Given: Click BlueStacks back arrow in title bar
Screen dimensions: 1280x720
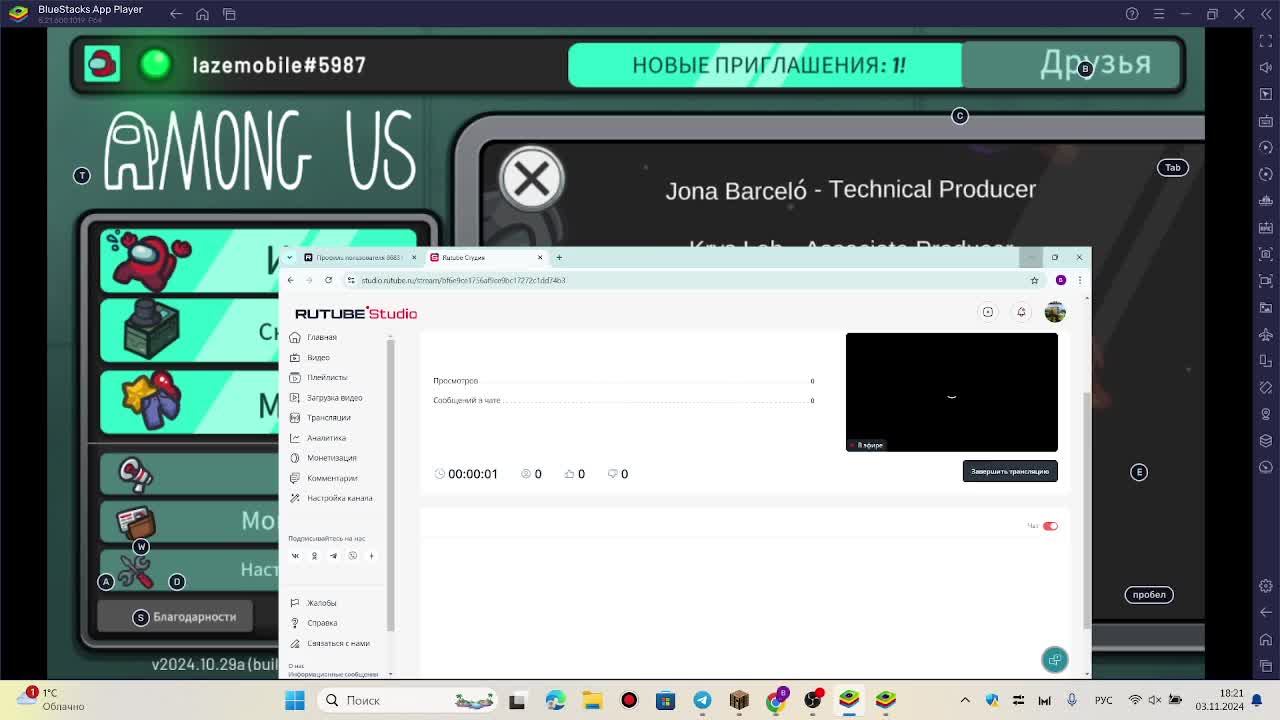Looking at the screenshot, I should click(176, 14).
